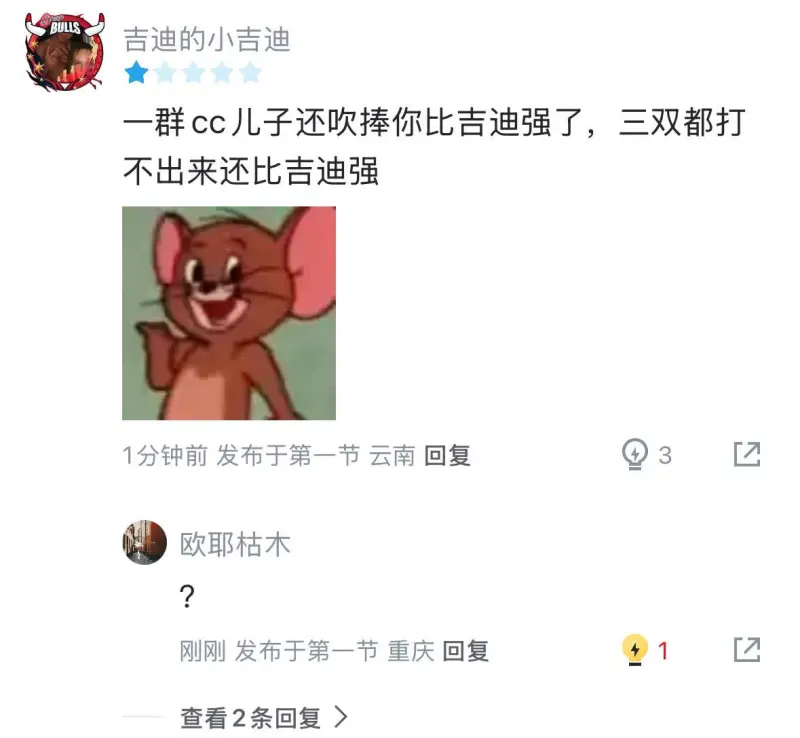
Task: Select the third faded rating star
Action: point(193,72)
